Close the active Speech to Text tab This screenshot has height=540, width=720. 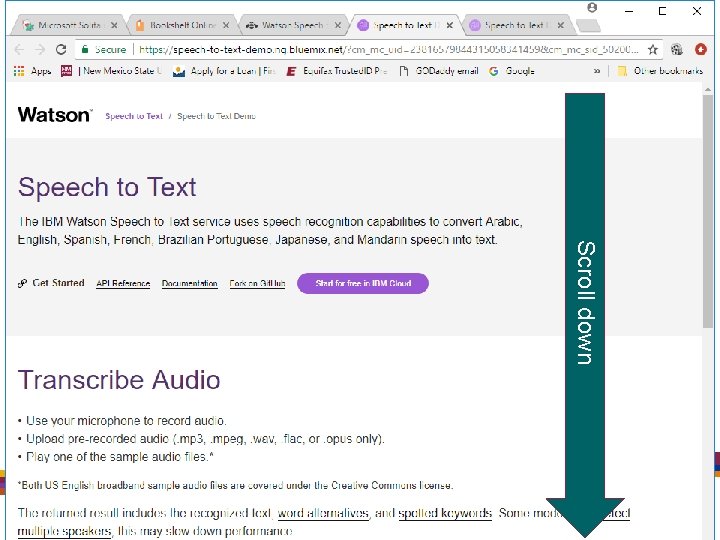click(x=450, y=25)
